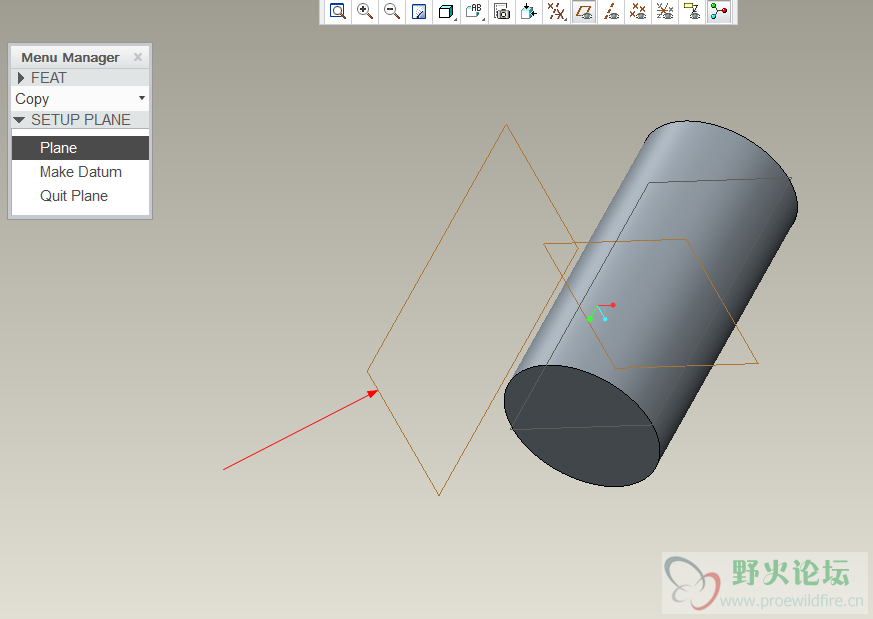Image resolution: width=873 pixels, height=619 pixels.
Task: Toggle annotation display icon
Action: (x=692, y=11)
